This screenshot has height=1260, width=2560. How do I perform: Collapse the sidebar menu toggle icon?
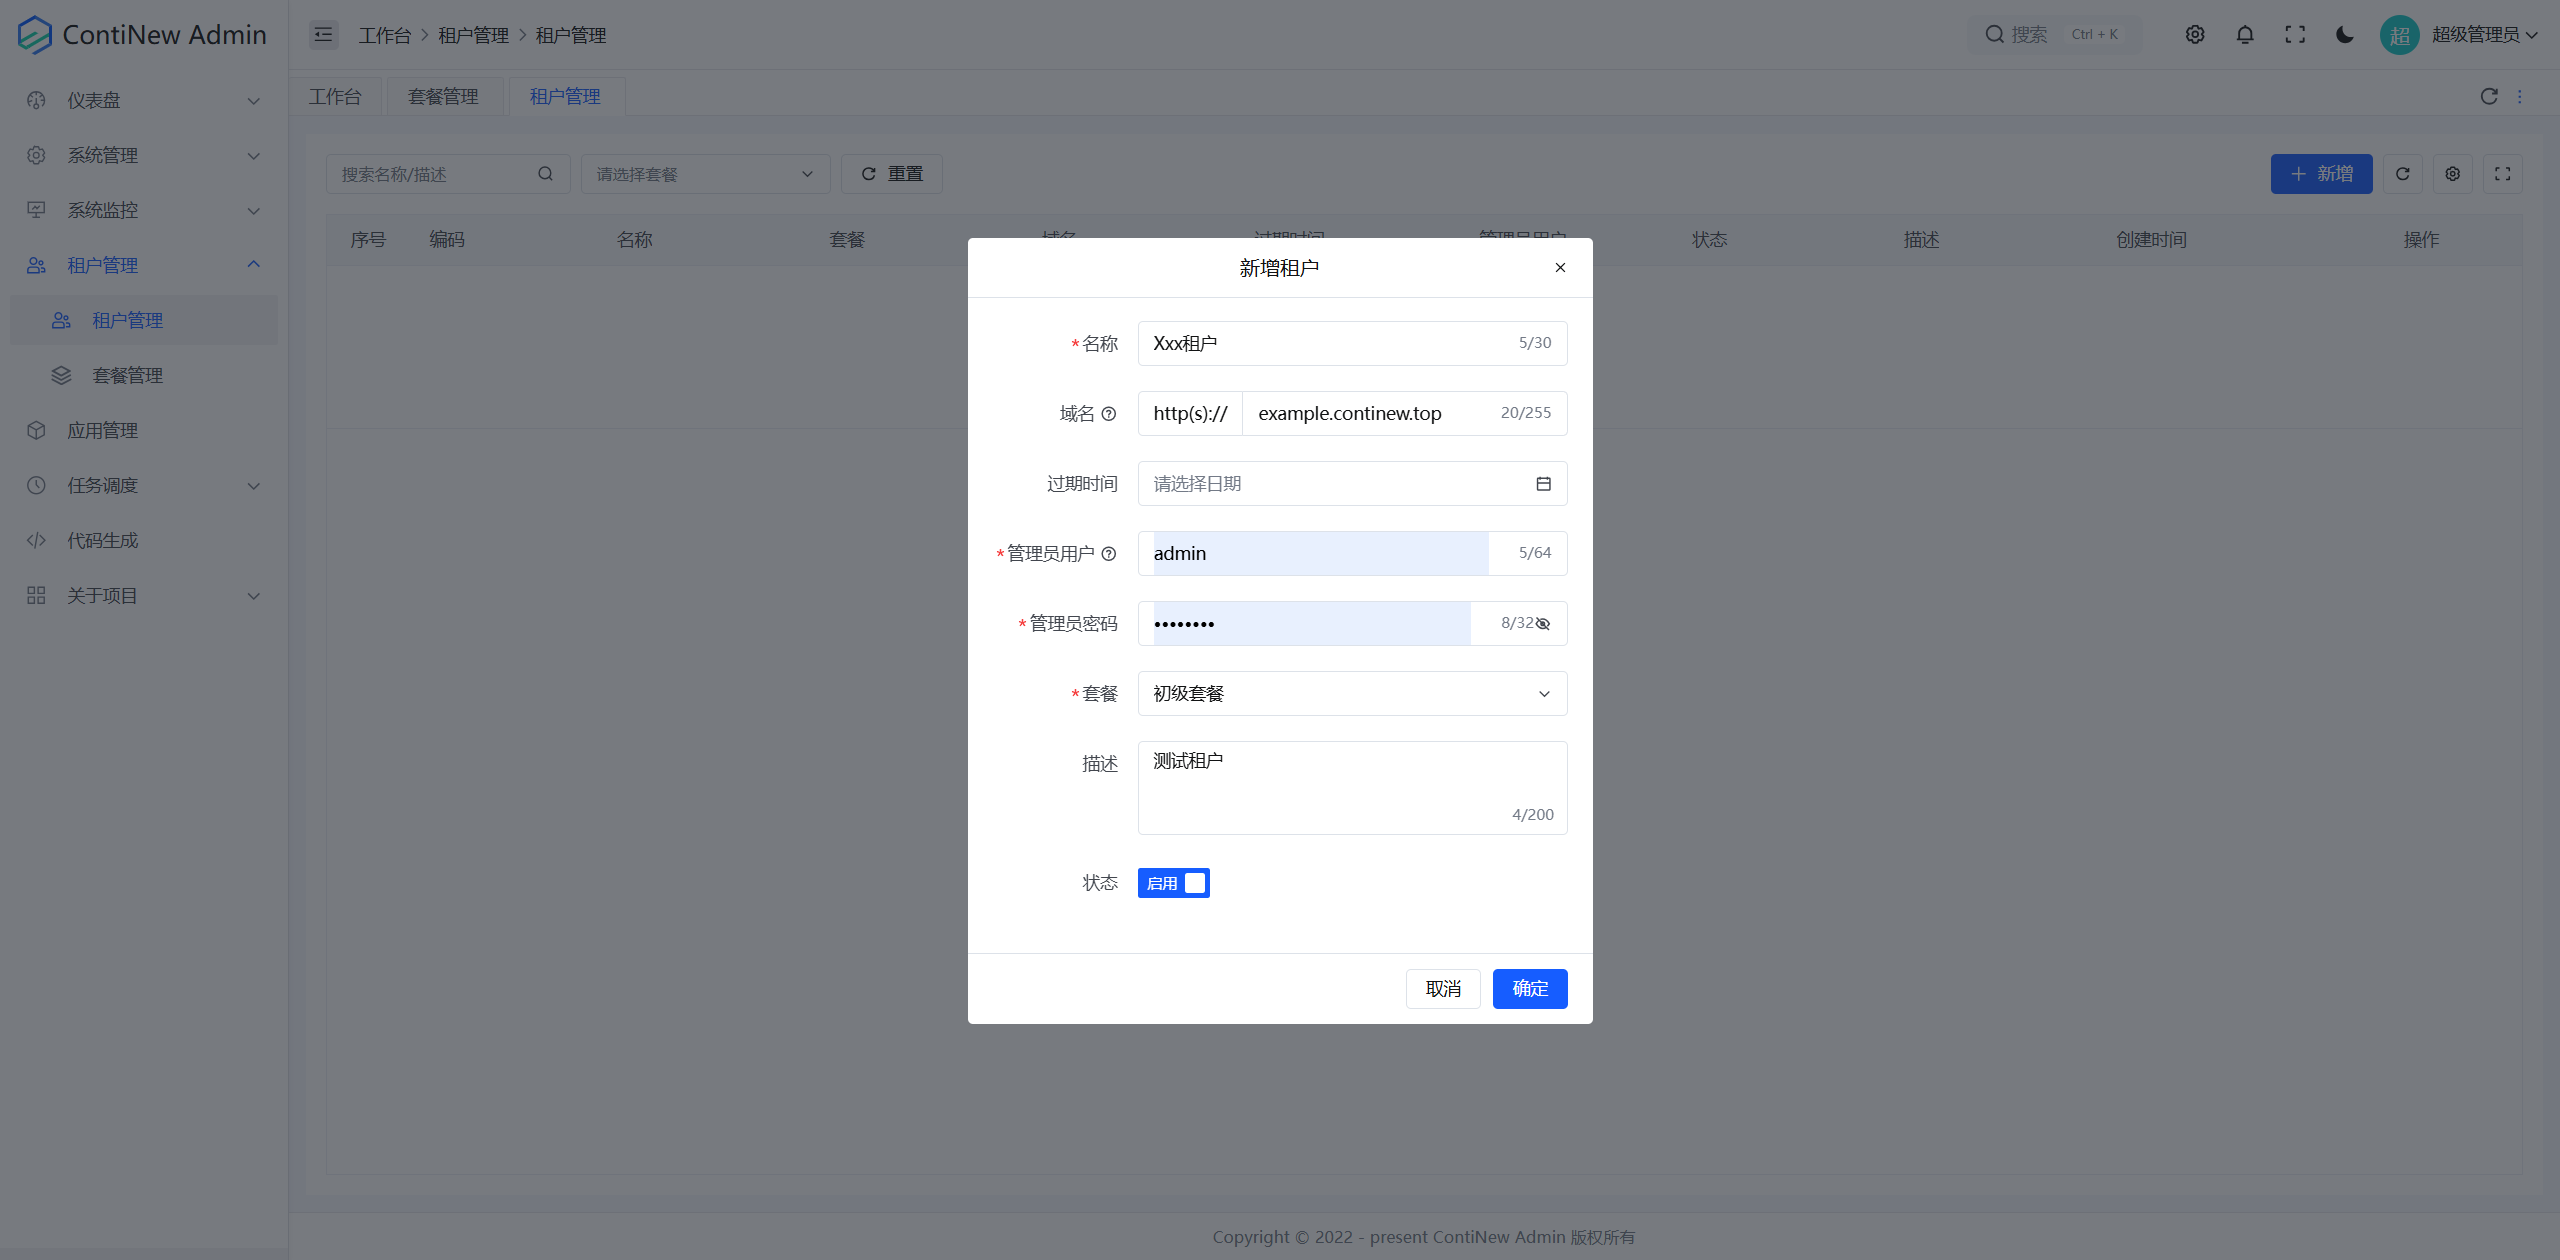tap(323, 35)
